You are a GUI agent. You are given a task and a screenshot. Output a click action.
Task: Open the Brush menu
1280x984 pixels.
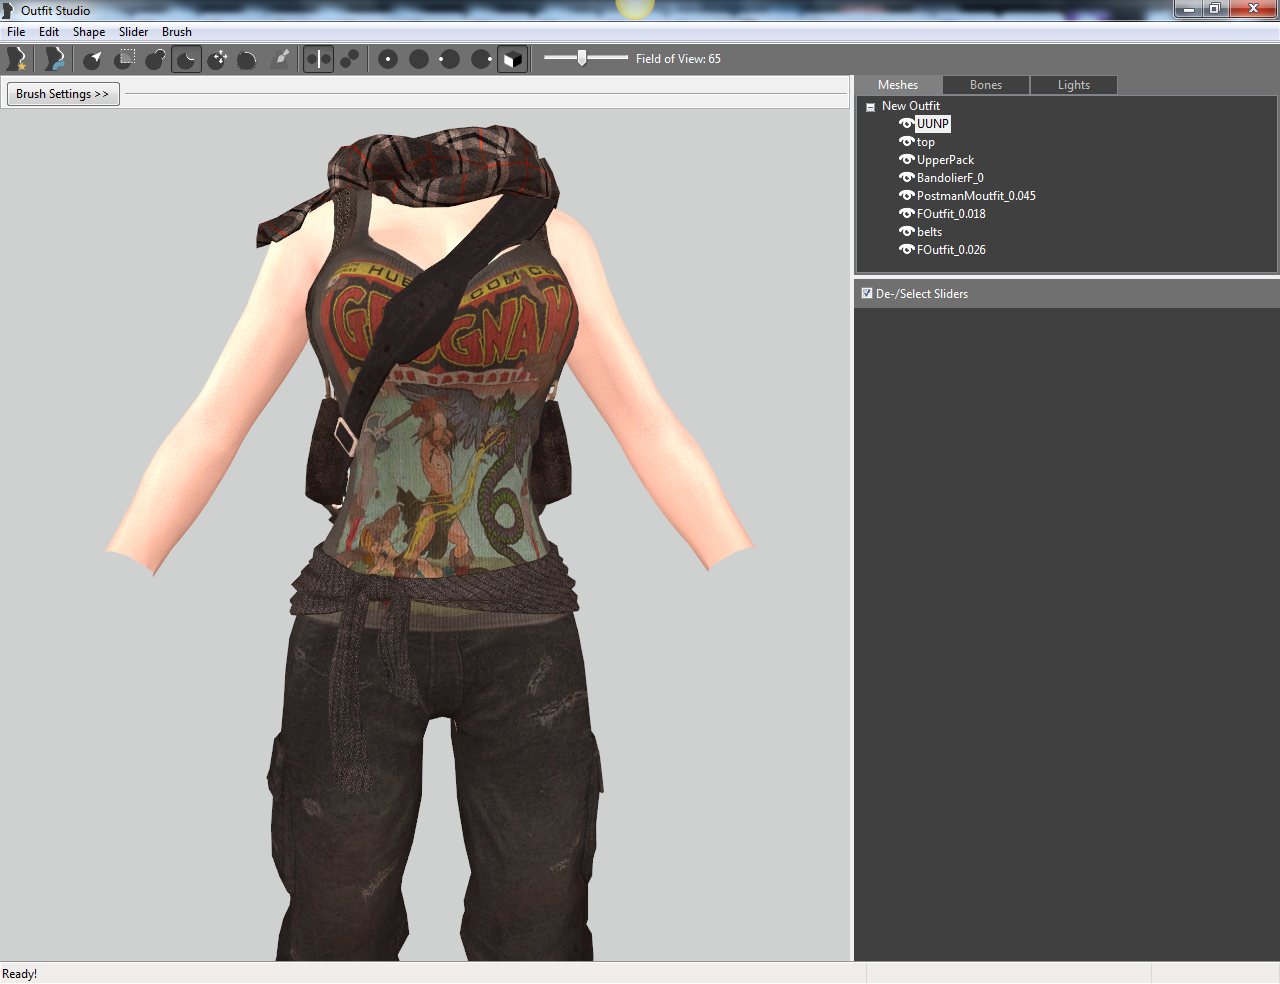[x=177, y=32]
